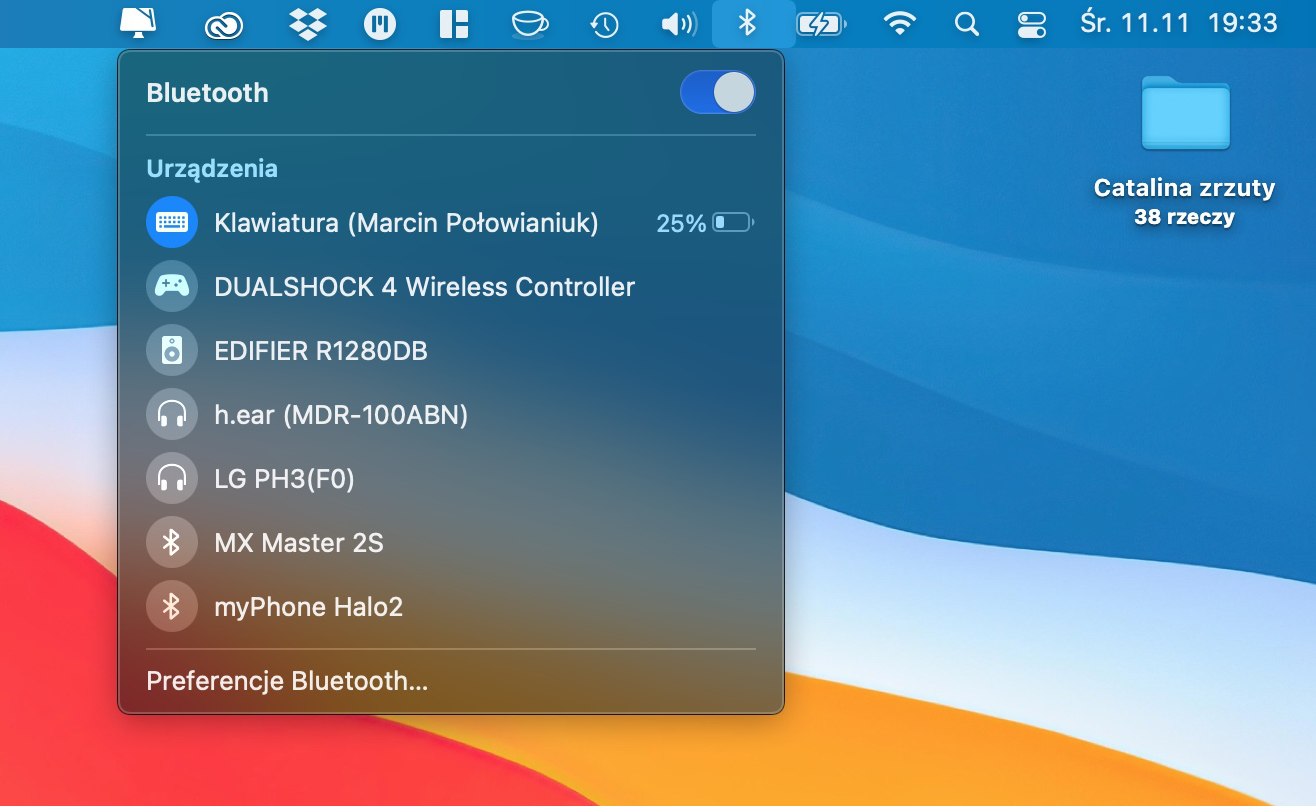This screenshot has height=806, width=1316.
Task: Open Spotlight search magnifier icon
Action: (966, 24)
